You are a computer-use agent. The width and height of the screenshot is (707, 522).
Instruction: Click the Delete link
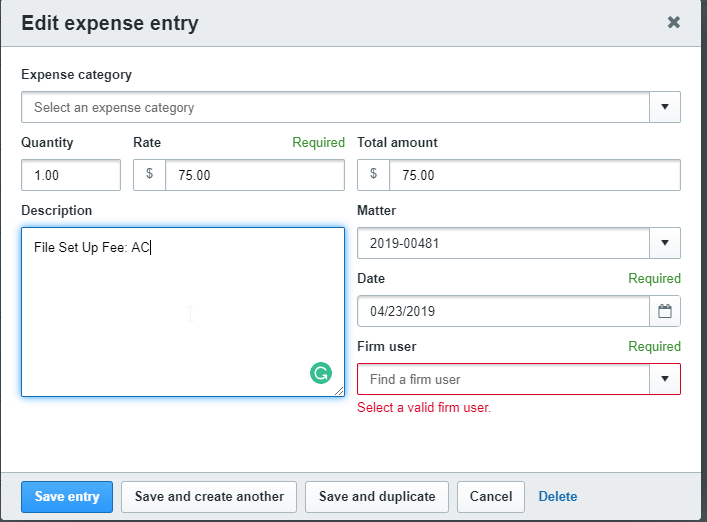coord(558,497)
